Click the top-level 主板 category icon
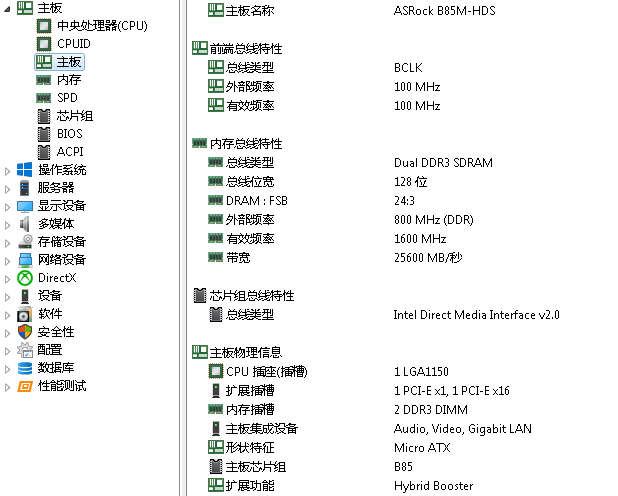This screenshot has height=496, width=618. click(25, 8)
